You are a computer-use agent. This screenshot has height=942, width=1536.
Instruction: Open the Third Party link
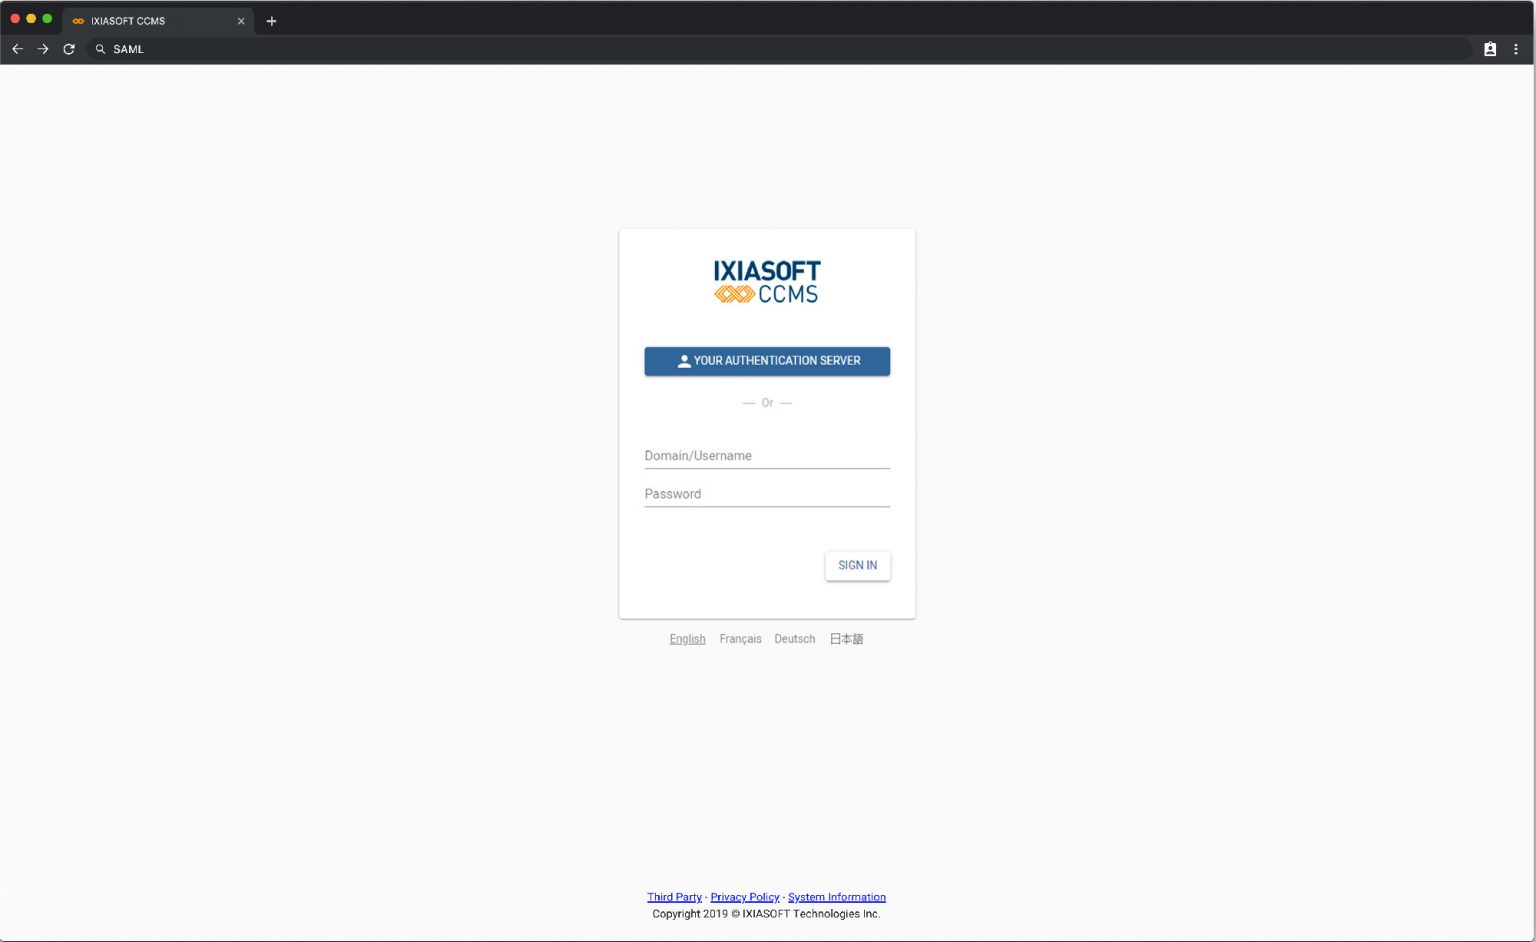click(x=674, y=897)
